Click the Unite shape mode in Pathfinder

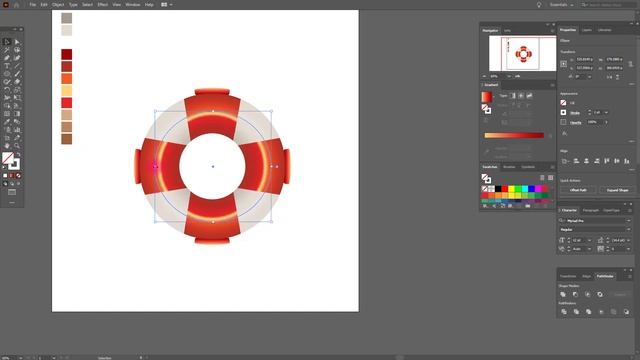tap(563, 294)
